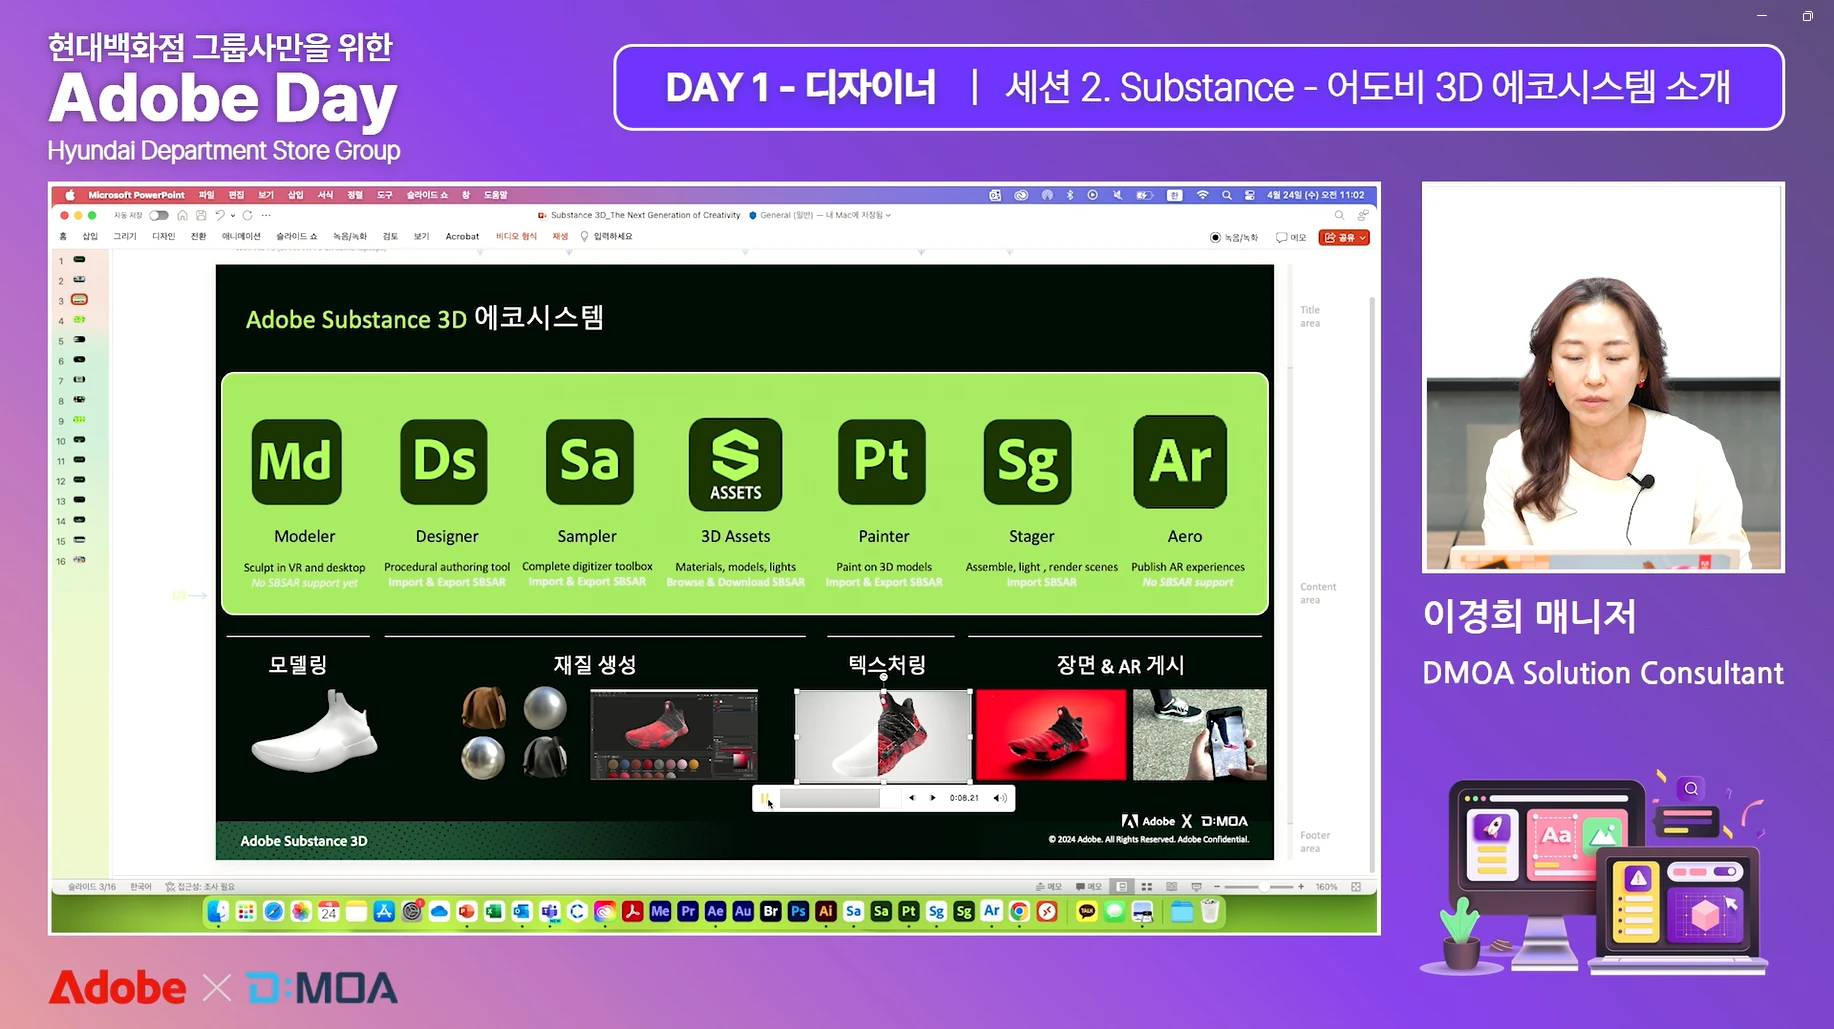
Task: Mute the video using volume icon
Action: (999, 798)
